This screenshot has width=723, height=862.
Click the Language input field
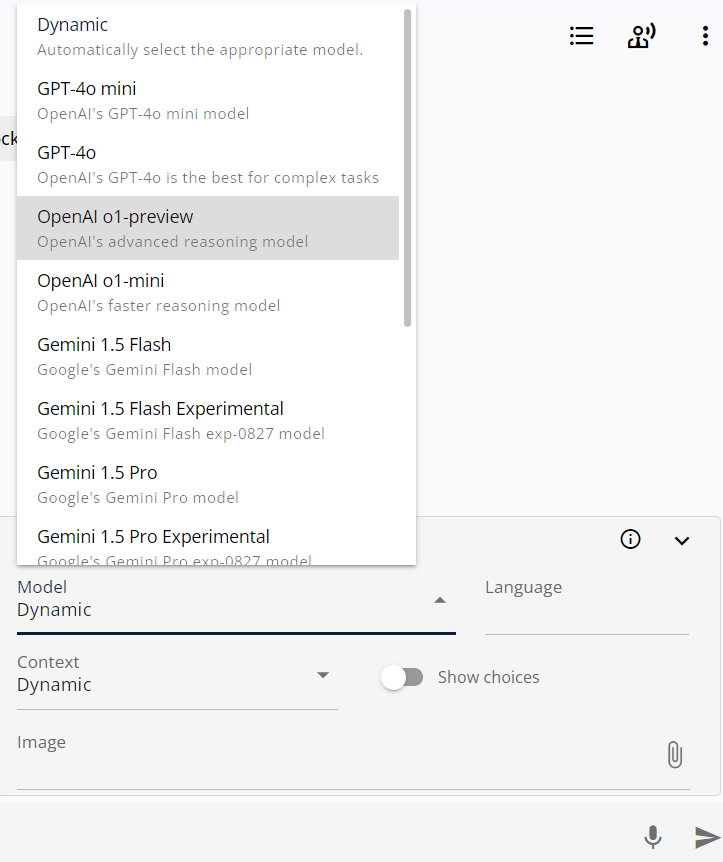(x=586, y=610)
